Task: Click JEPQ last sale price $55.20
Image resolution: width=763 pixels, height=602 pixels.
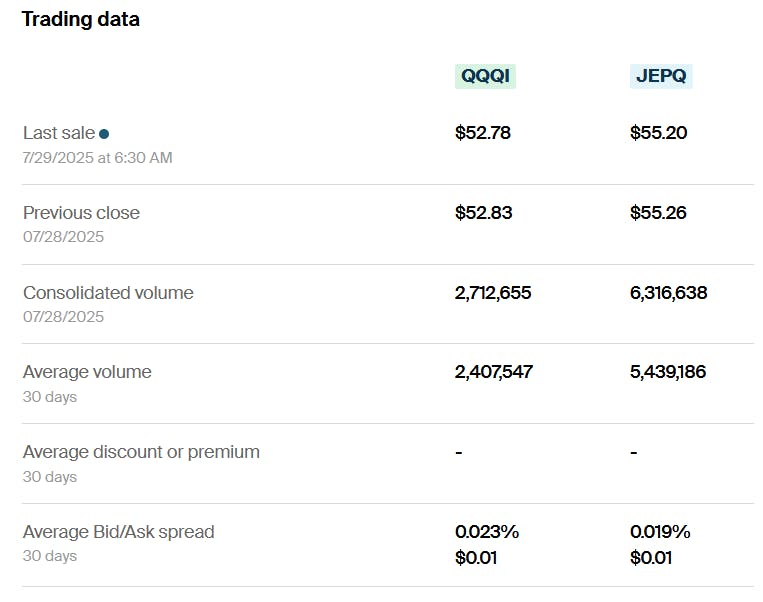Action: tap(658, 133)
